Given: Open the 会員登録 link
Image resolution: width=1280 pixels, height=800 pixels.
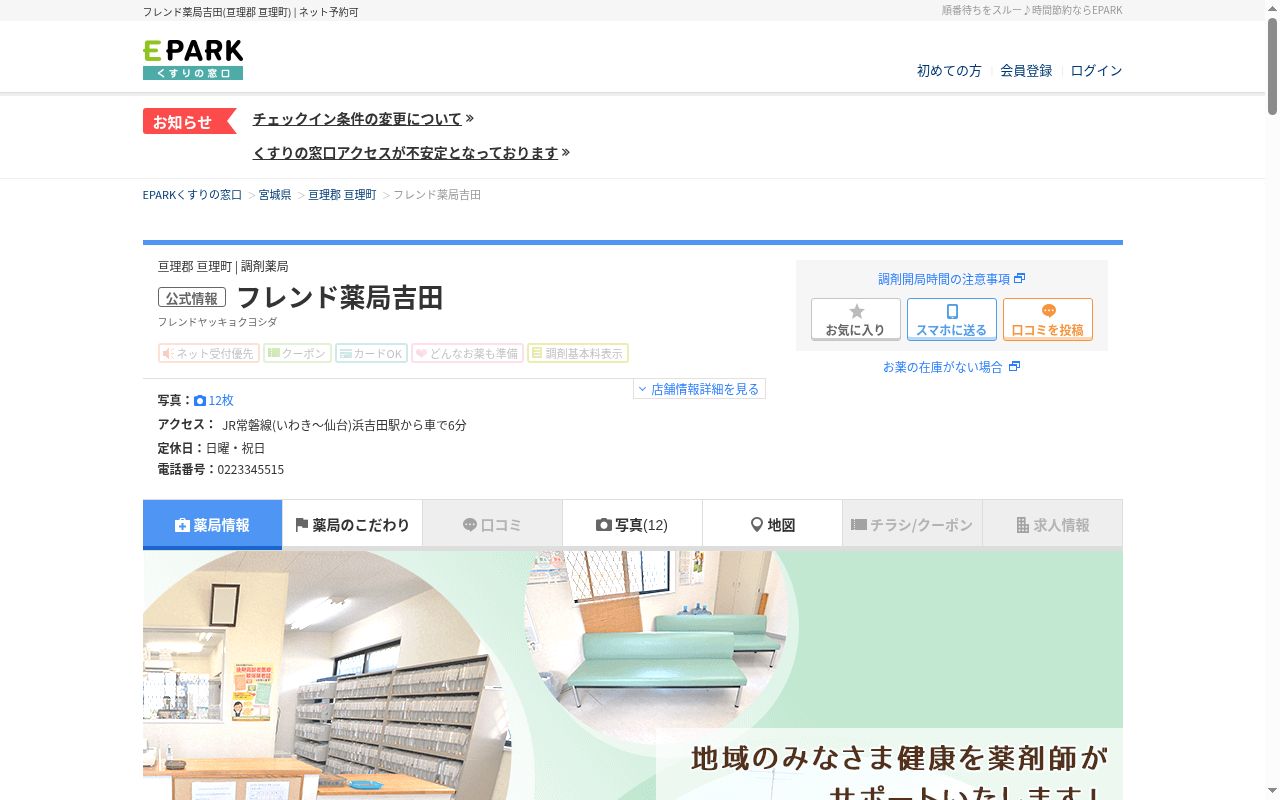Looking at the screenshot, I should [1026, 71].
